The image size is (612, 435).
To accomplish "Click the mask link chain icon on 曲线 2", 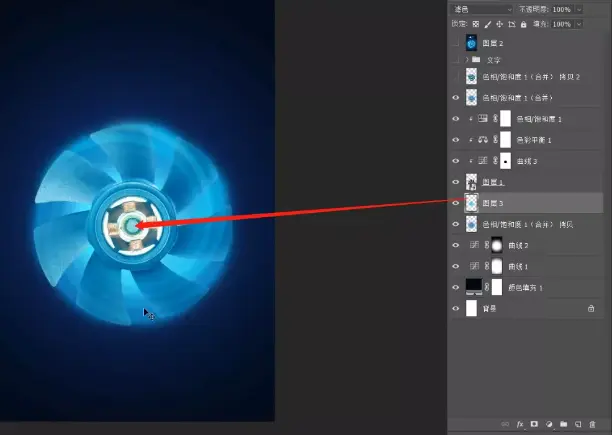I will click(x=487, y=245).
